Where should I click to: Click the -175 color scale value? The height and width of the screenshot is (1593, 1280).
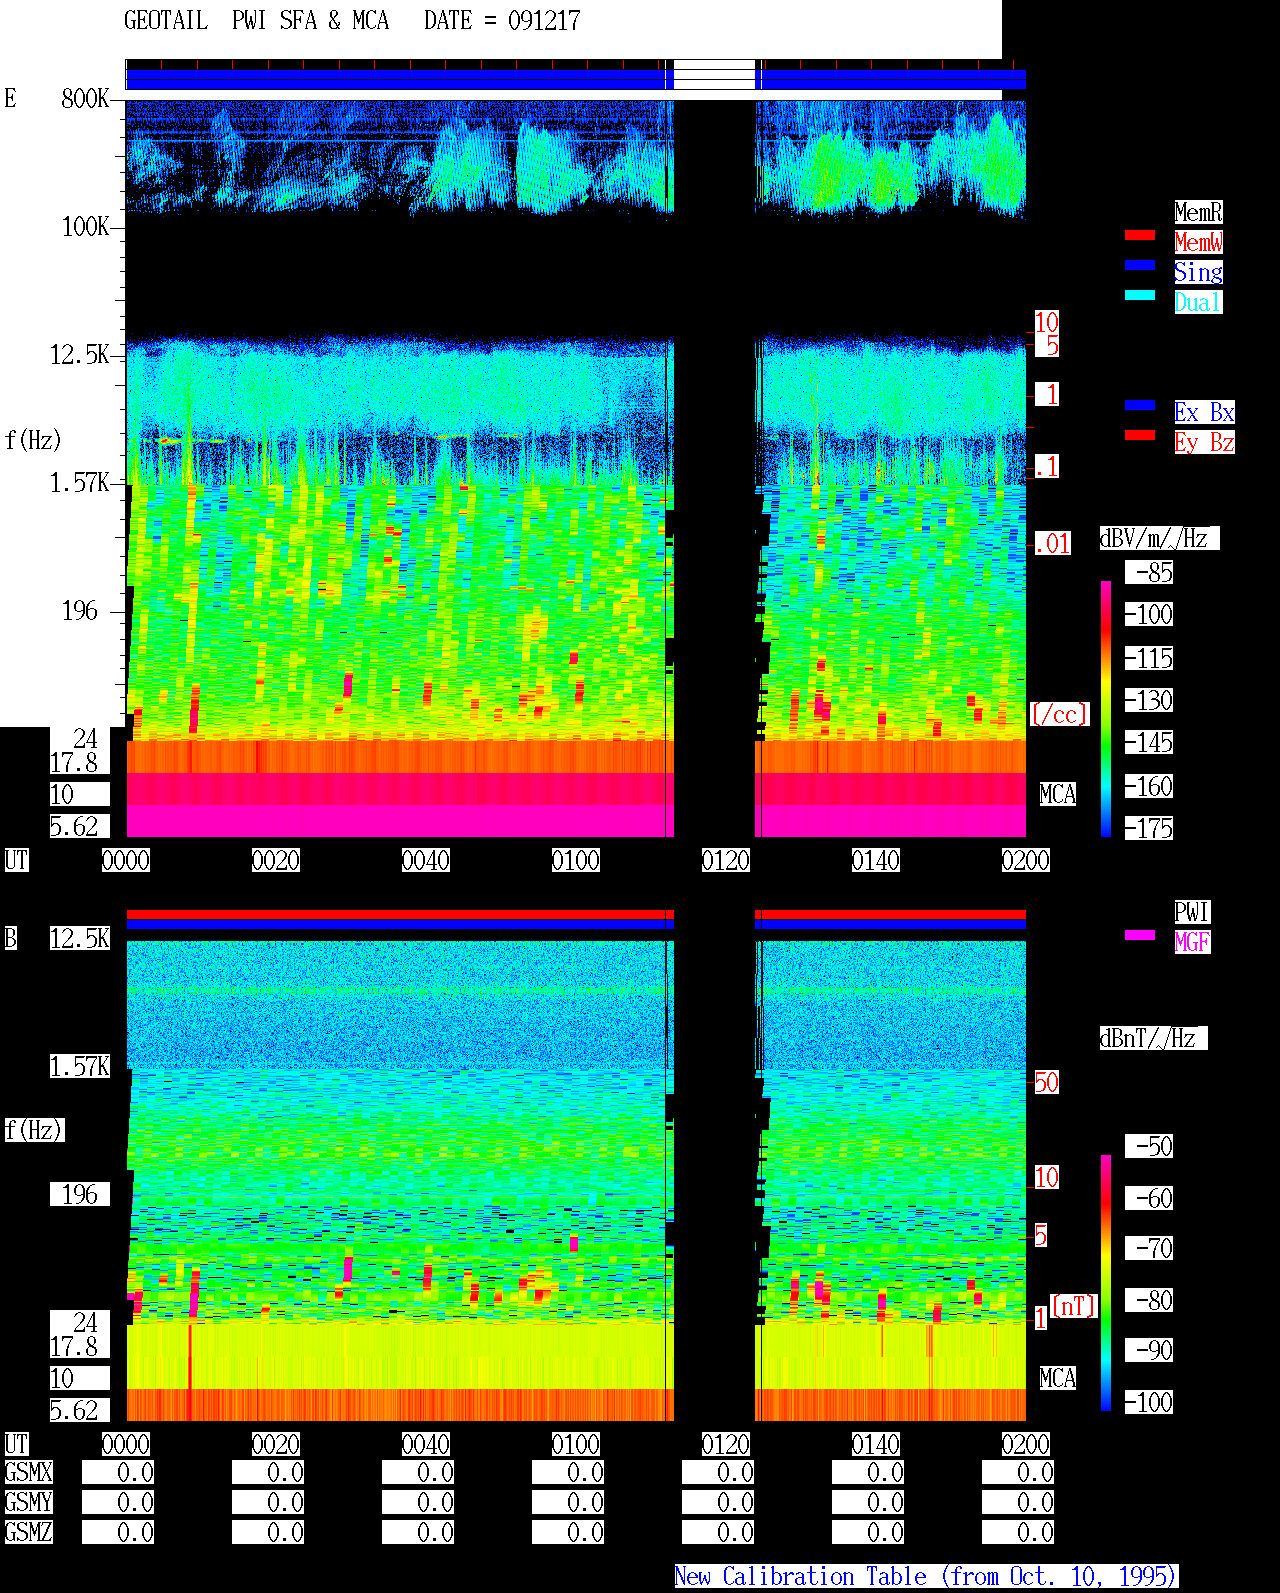1149,828
